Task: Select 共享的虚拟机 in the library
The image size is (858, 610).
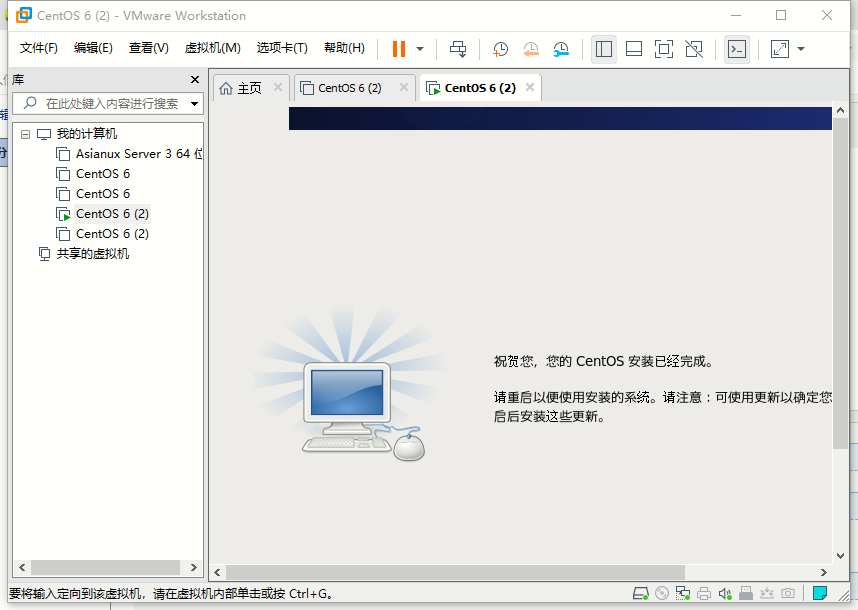Action: click(92, 254)
